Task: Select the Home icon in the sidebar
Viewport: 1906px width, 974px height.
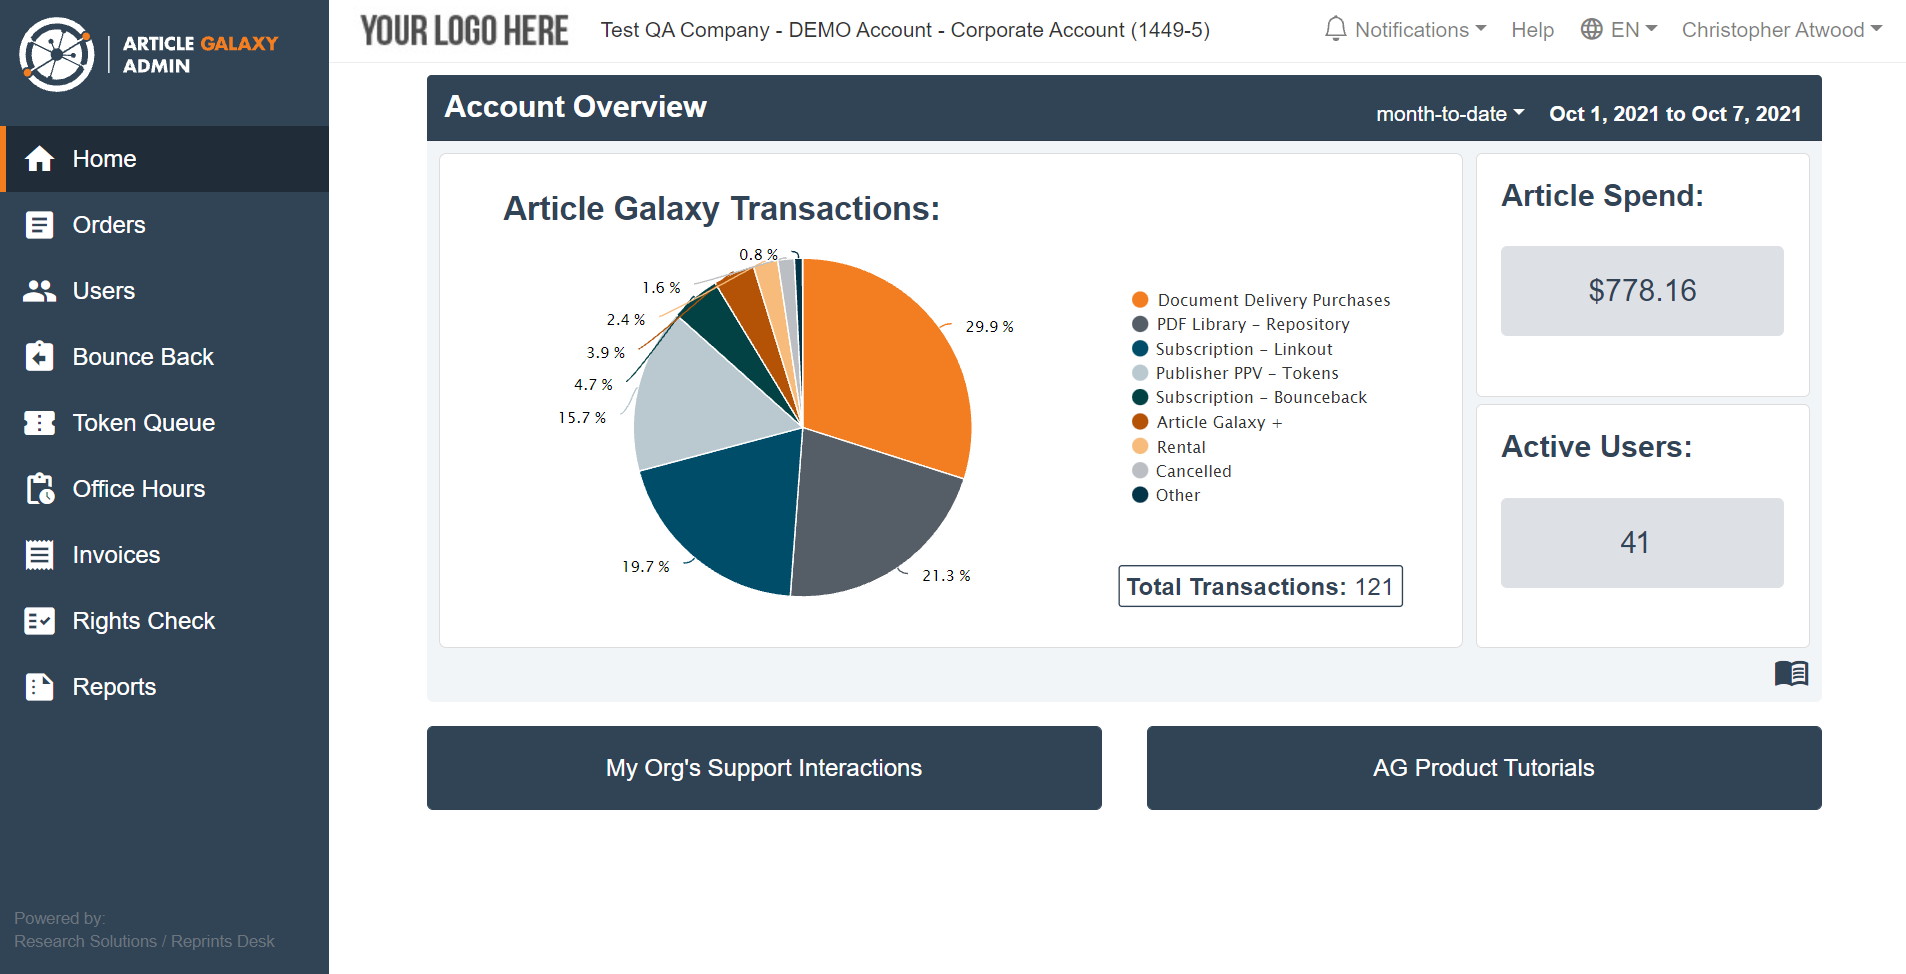Action: tap(40, 158)
